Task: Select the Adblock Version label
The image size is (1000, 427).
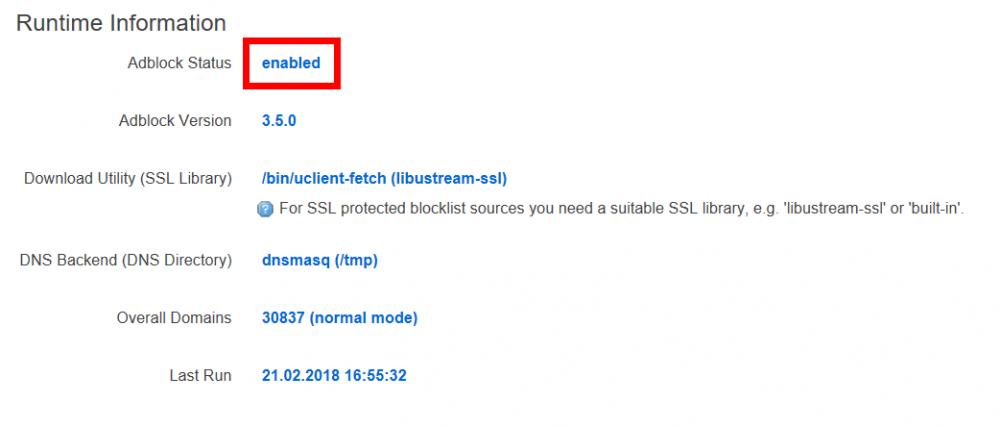Action: pyautogui.click(x=175, y=121)
